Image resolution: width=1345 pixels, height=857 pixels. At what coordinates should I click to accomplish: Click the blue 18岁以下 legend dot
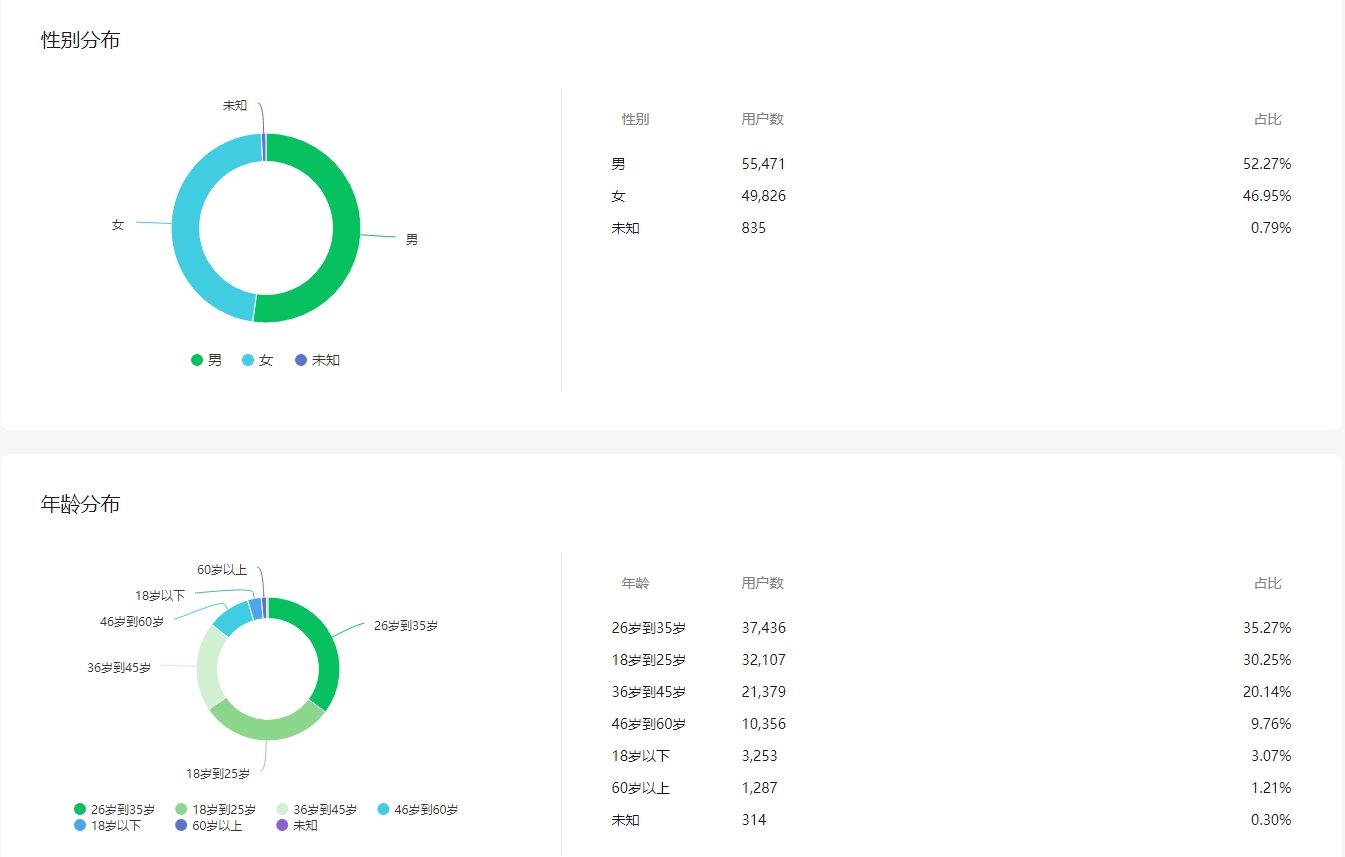[x=80, y=825]
